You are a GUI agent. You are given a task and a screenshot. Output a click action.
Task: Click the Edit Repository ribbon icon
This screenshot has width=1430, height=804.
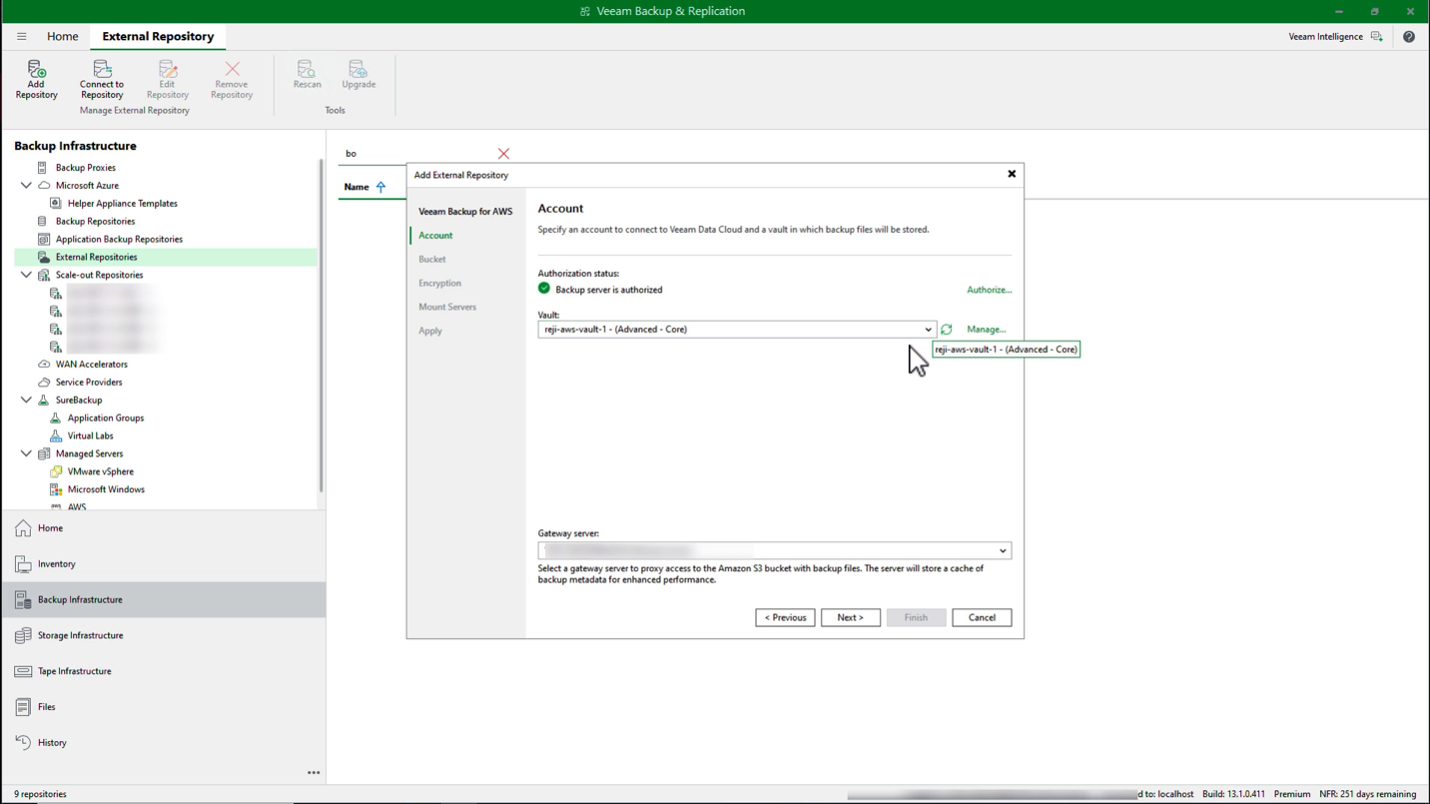(x=167, y=79)
